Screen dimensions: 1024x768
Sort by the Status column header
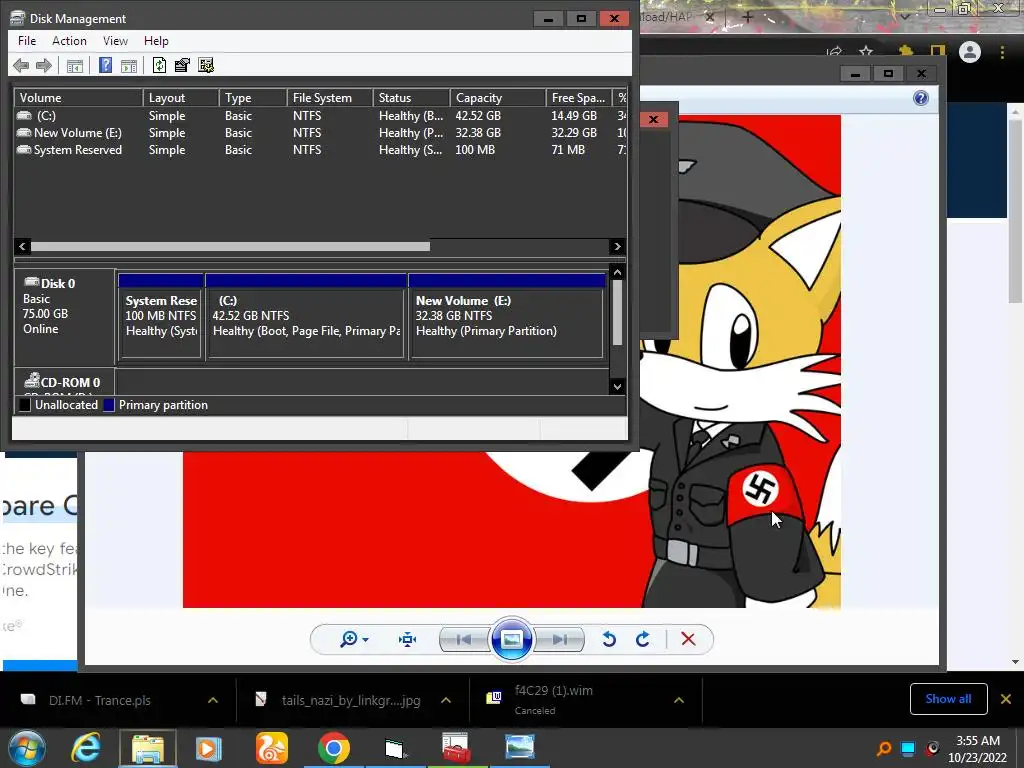pyautogui.click(x=411, y=97)
